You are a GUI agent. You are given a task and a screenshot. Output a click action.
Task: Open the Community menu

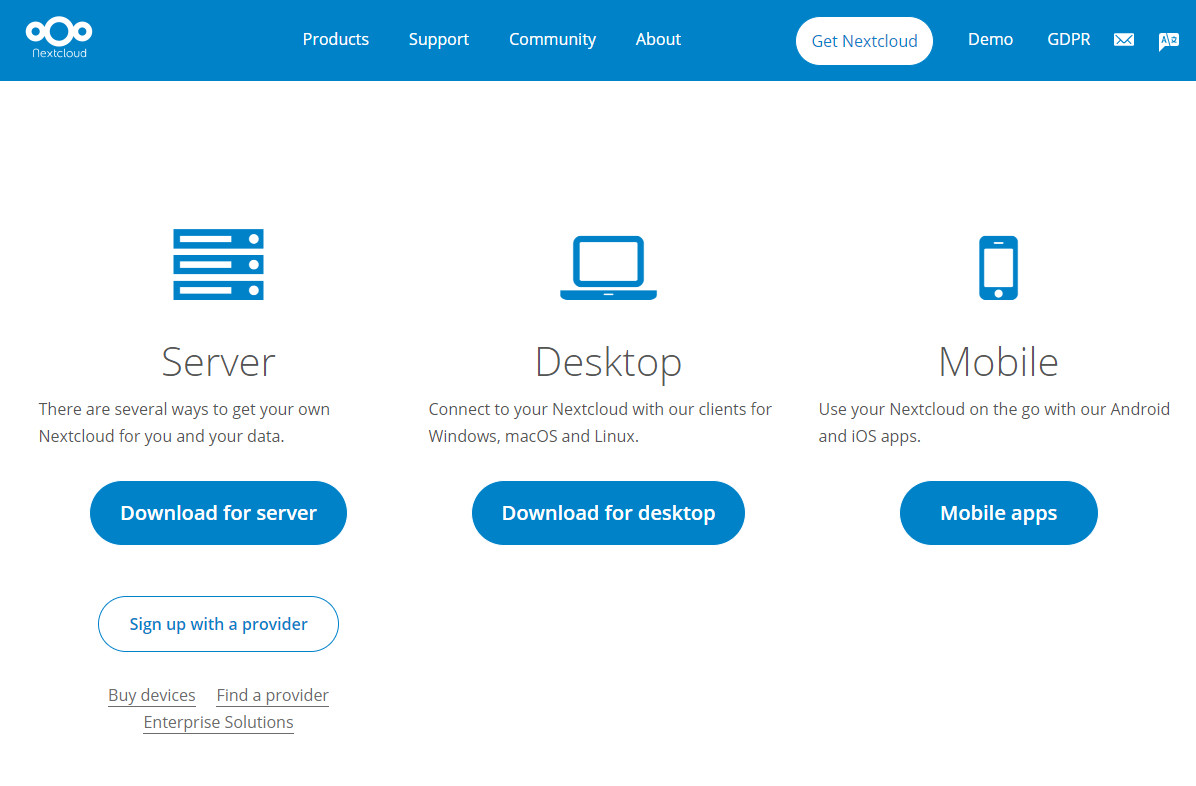tap(552, 40)
